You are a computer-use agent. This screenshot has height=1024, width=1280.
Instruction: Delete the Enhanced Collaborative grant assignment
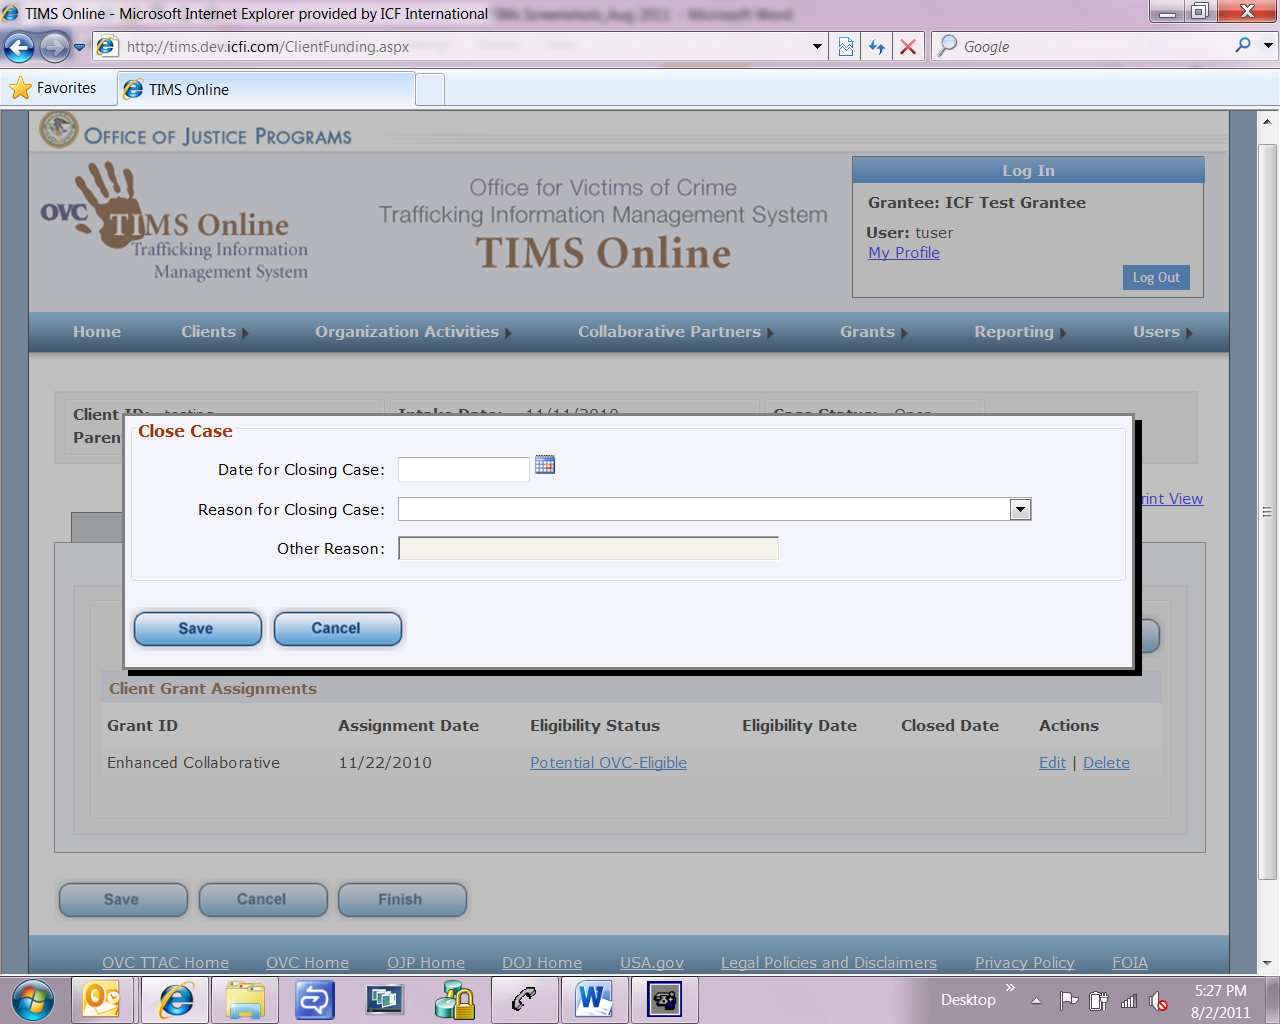[1106, 762]
